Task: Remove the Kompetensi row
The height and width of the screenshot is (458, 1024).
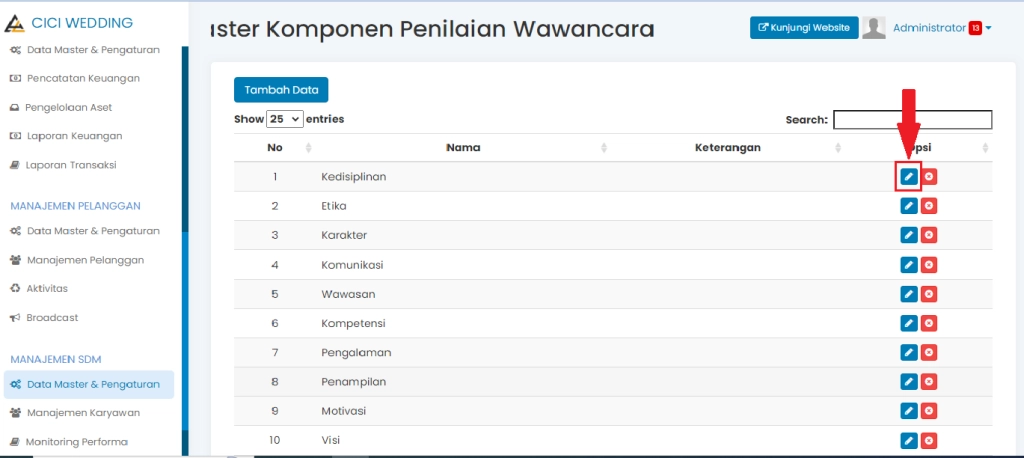Action: 929,323
